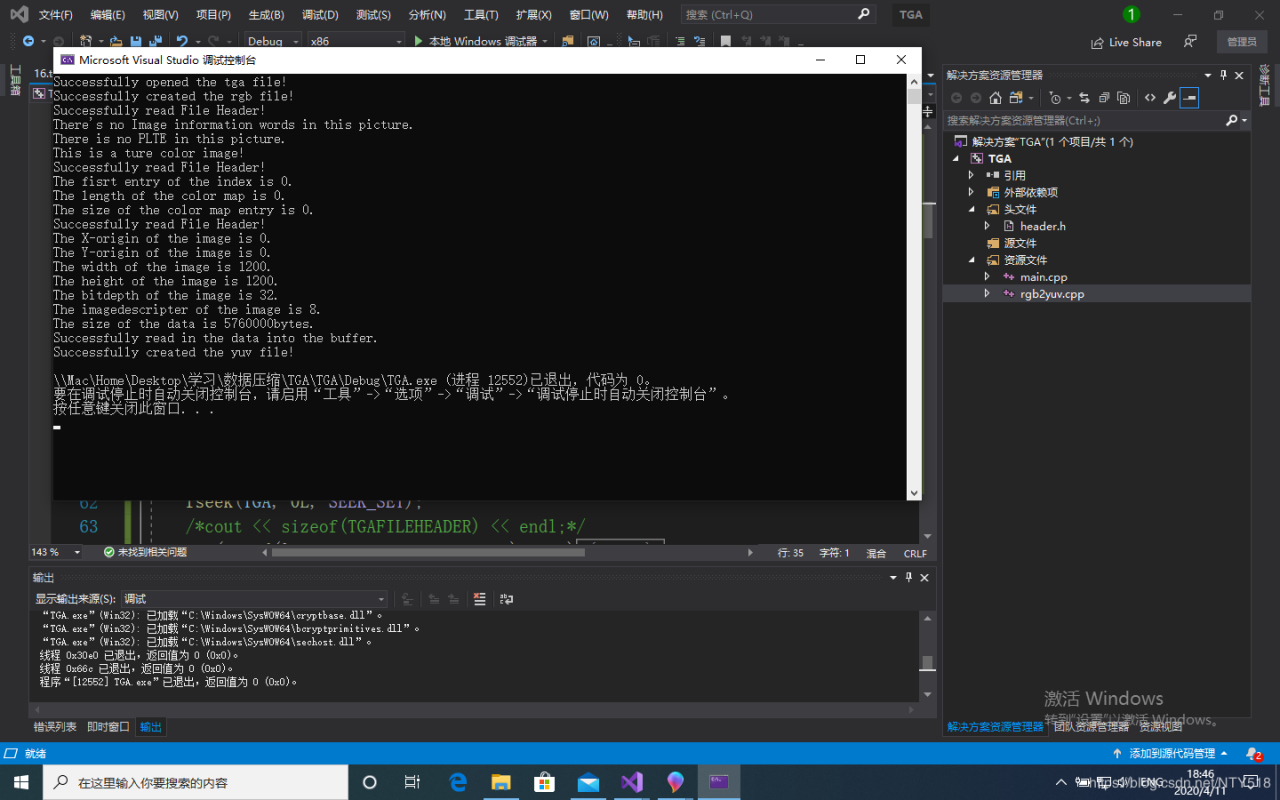Open the Mail app from the taskbar
The image size is (1280, 800).
pyautogui.click(x=588, y=782)
